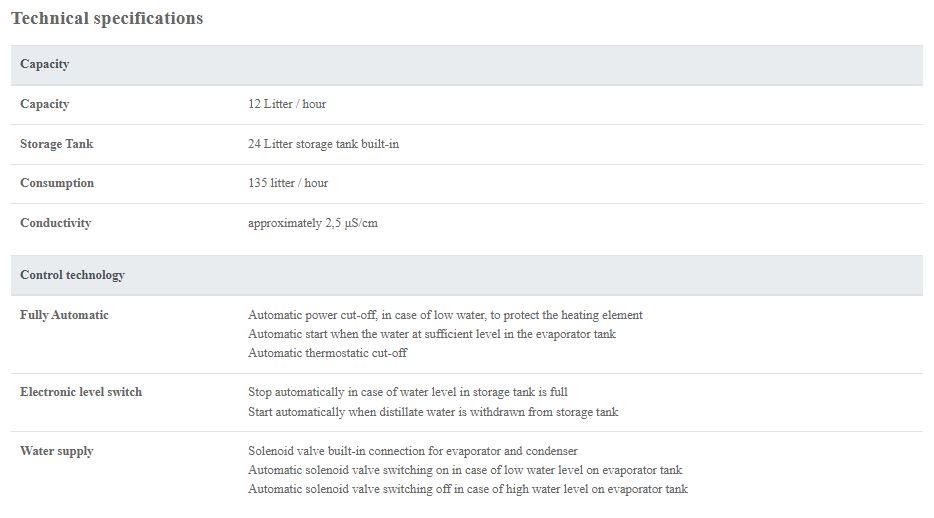Click the Technical specifications heading
The height and width of the screenshot is (518, 934).
107,19
